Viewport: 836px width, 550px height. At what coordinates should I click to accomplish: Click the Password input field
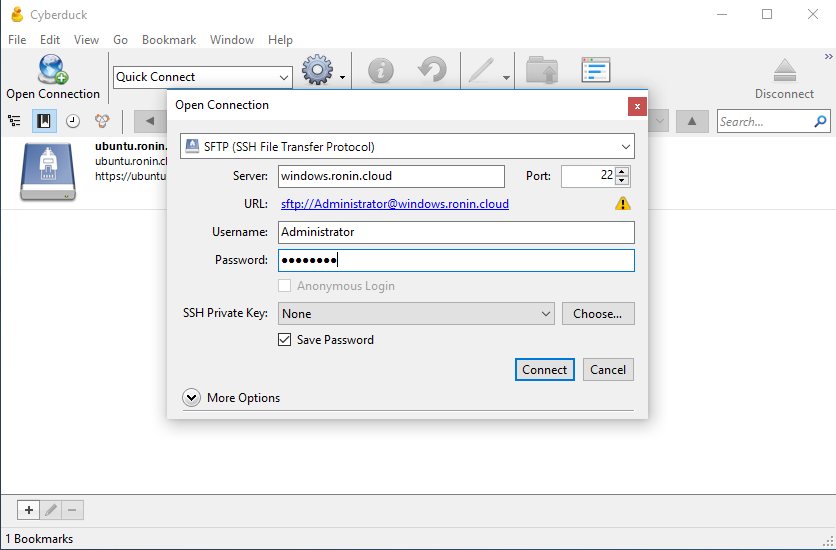point(456,261)
